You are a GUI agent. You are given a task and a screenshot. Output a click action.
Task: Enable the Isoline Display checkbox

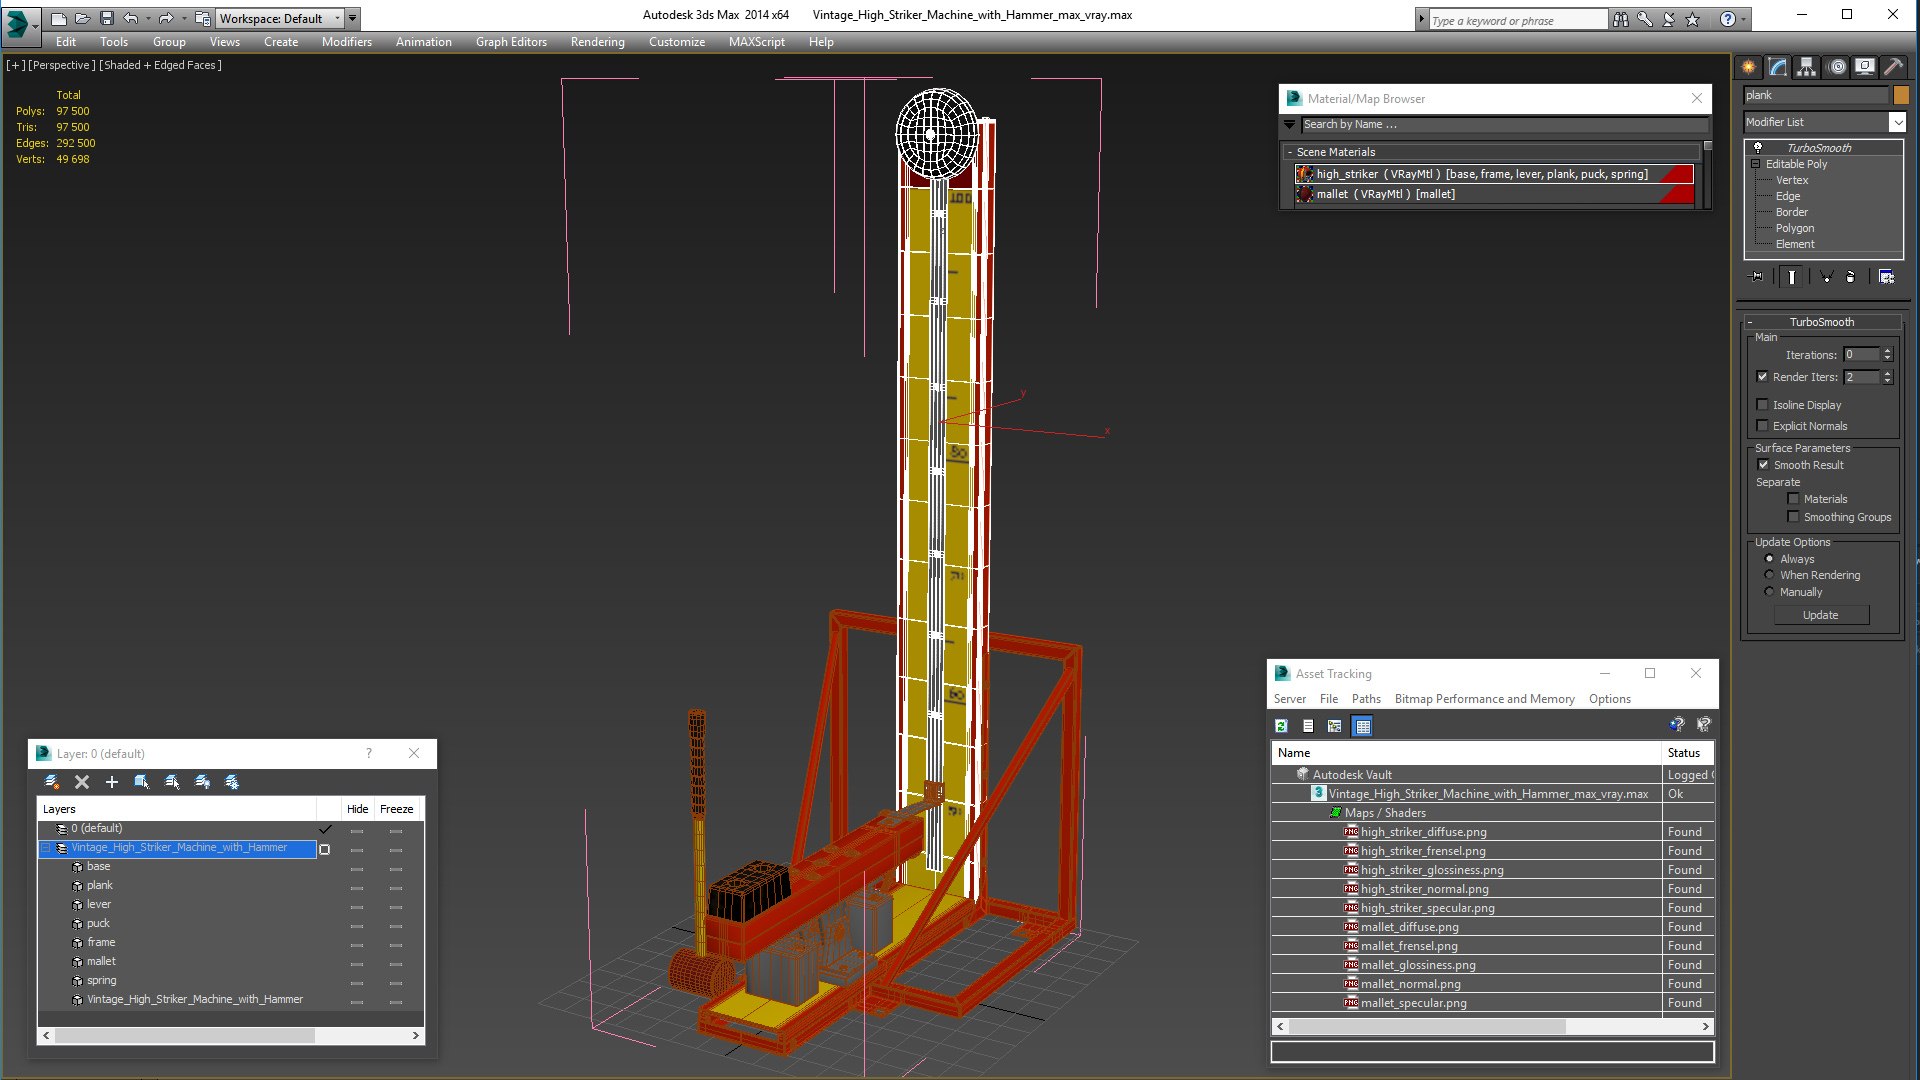[1763, 405]
